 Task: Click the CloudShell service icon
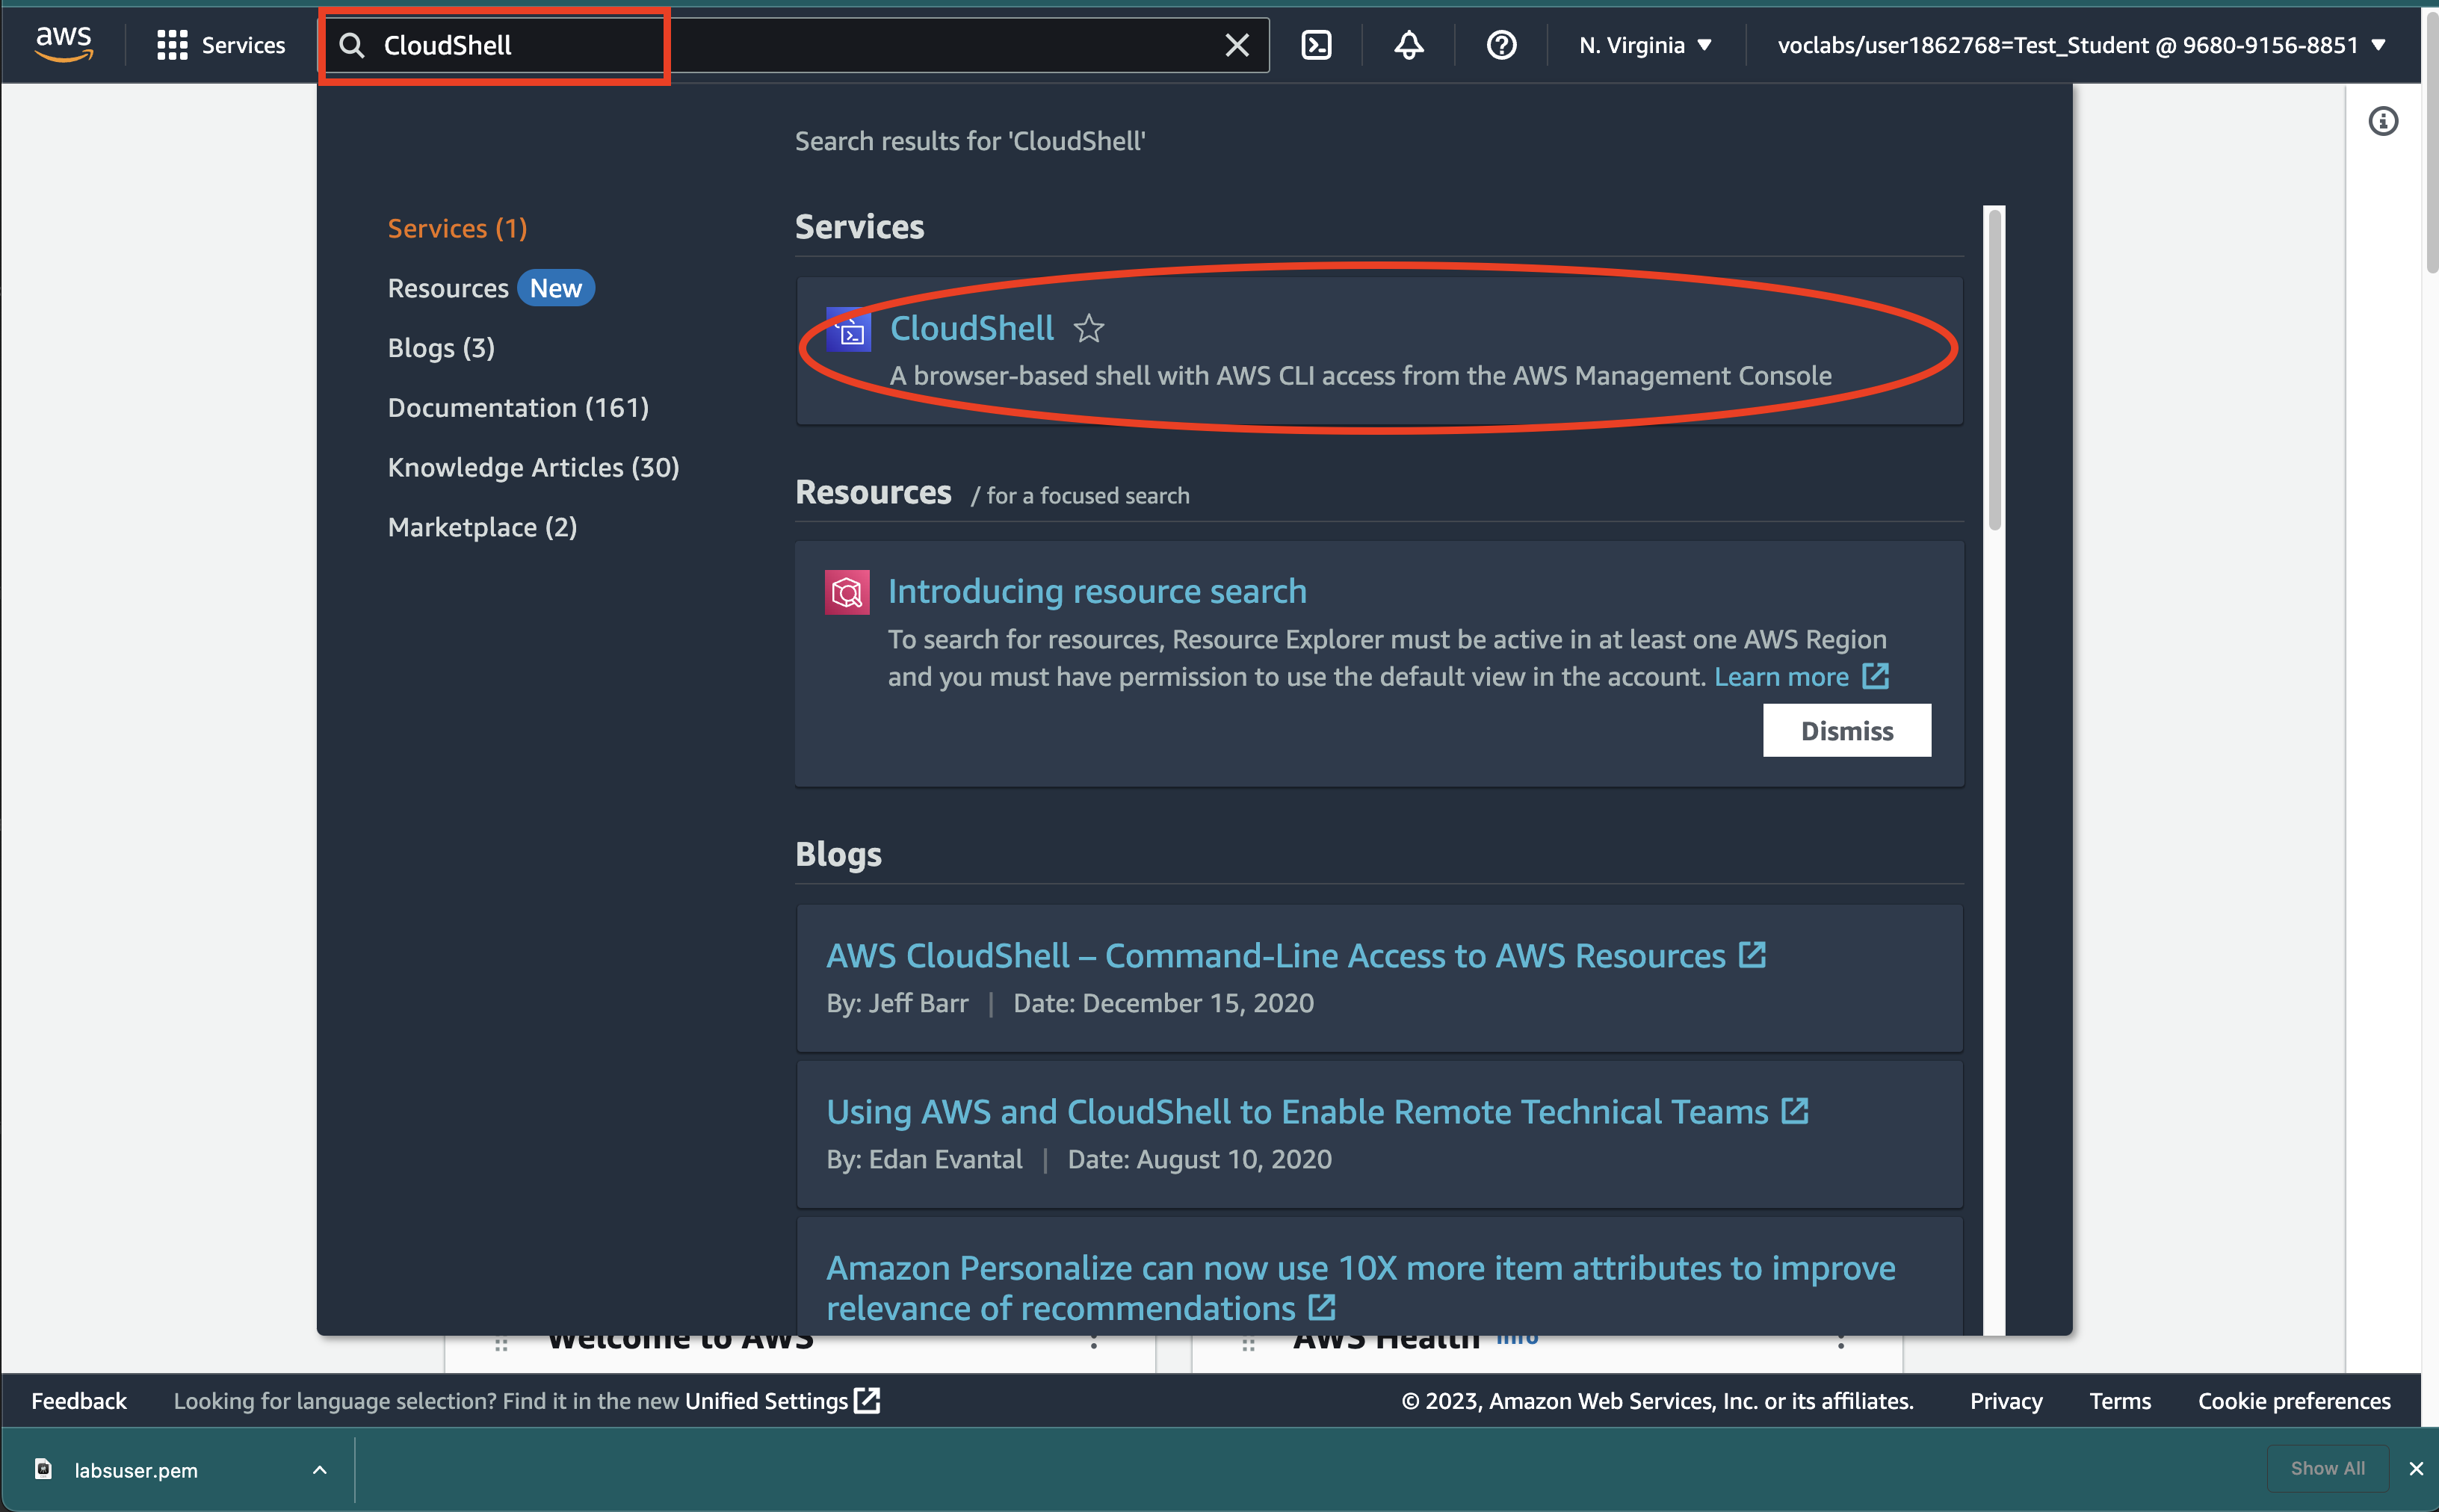(848, 329)
